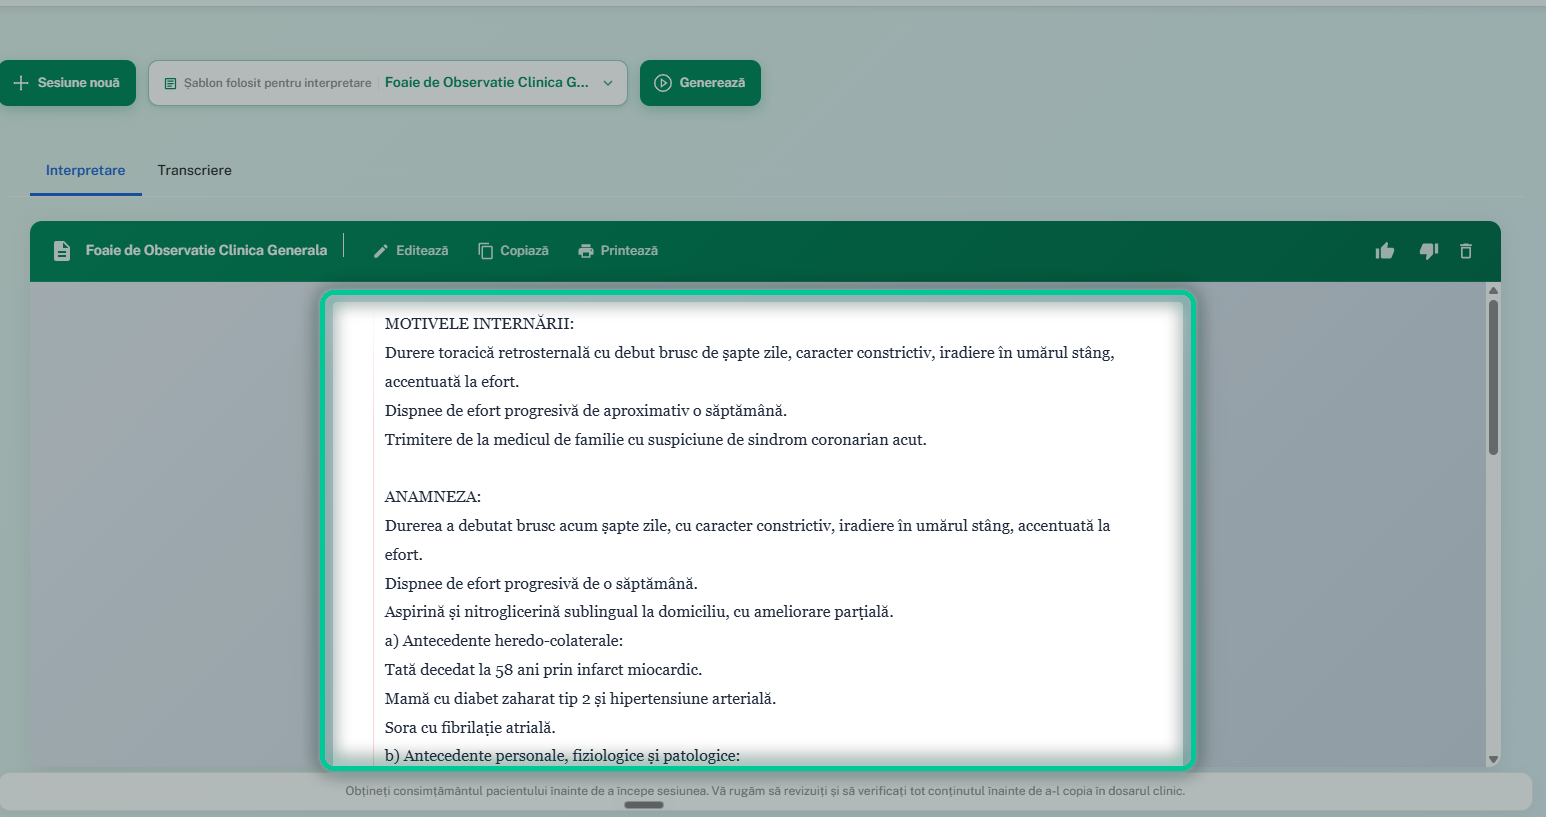The width and height of the screenshot is (1546, 817).
Task: Print the document with Printează
Action: point(618,251)
